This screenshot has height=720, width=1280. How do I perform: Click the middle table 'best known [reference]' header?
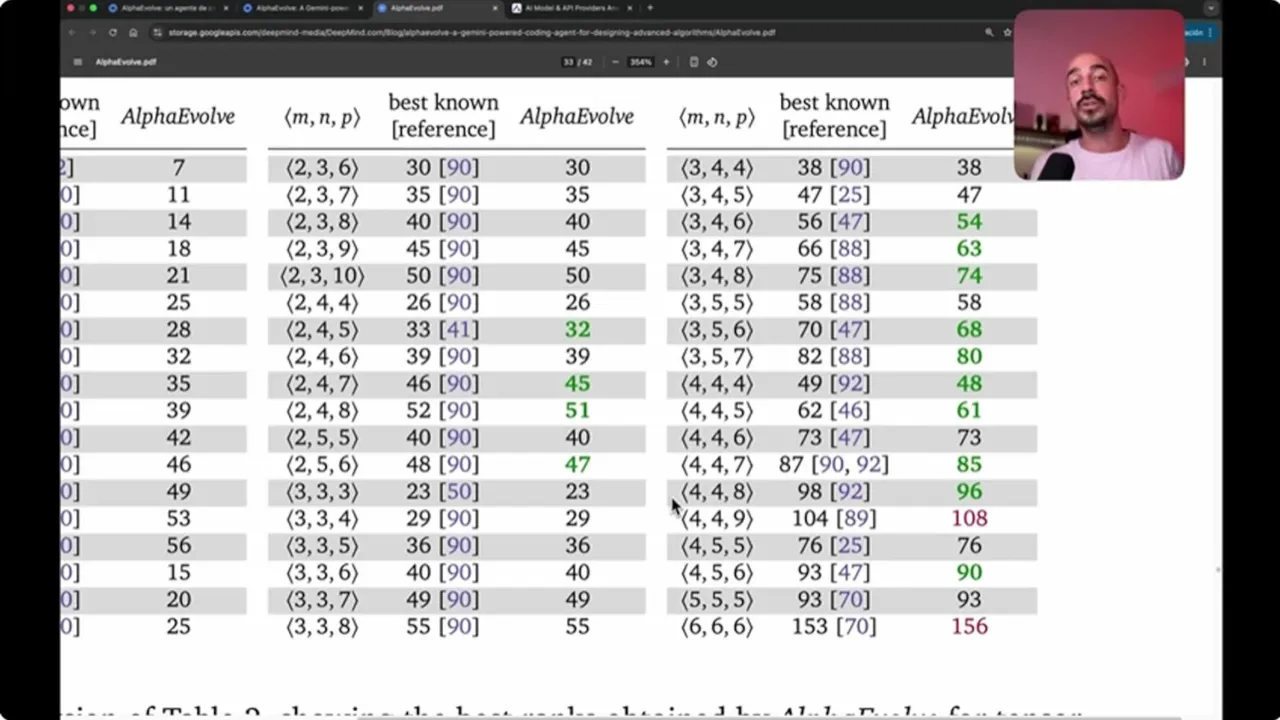click(443, 116)
